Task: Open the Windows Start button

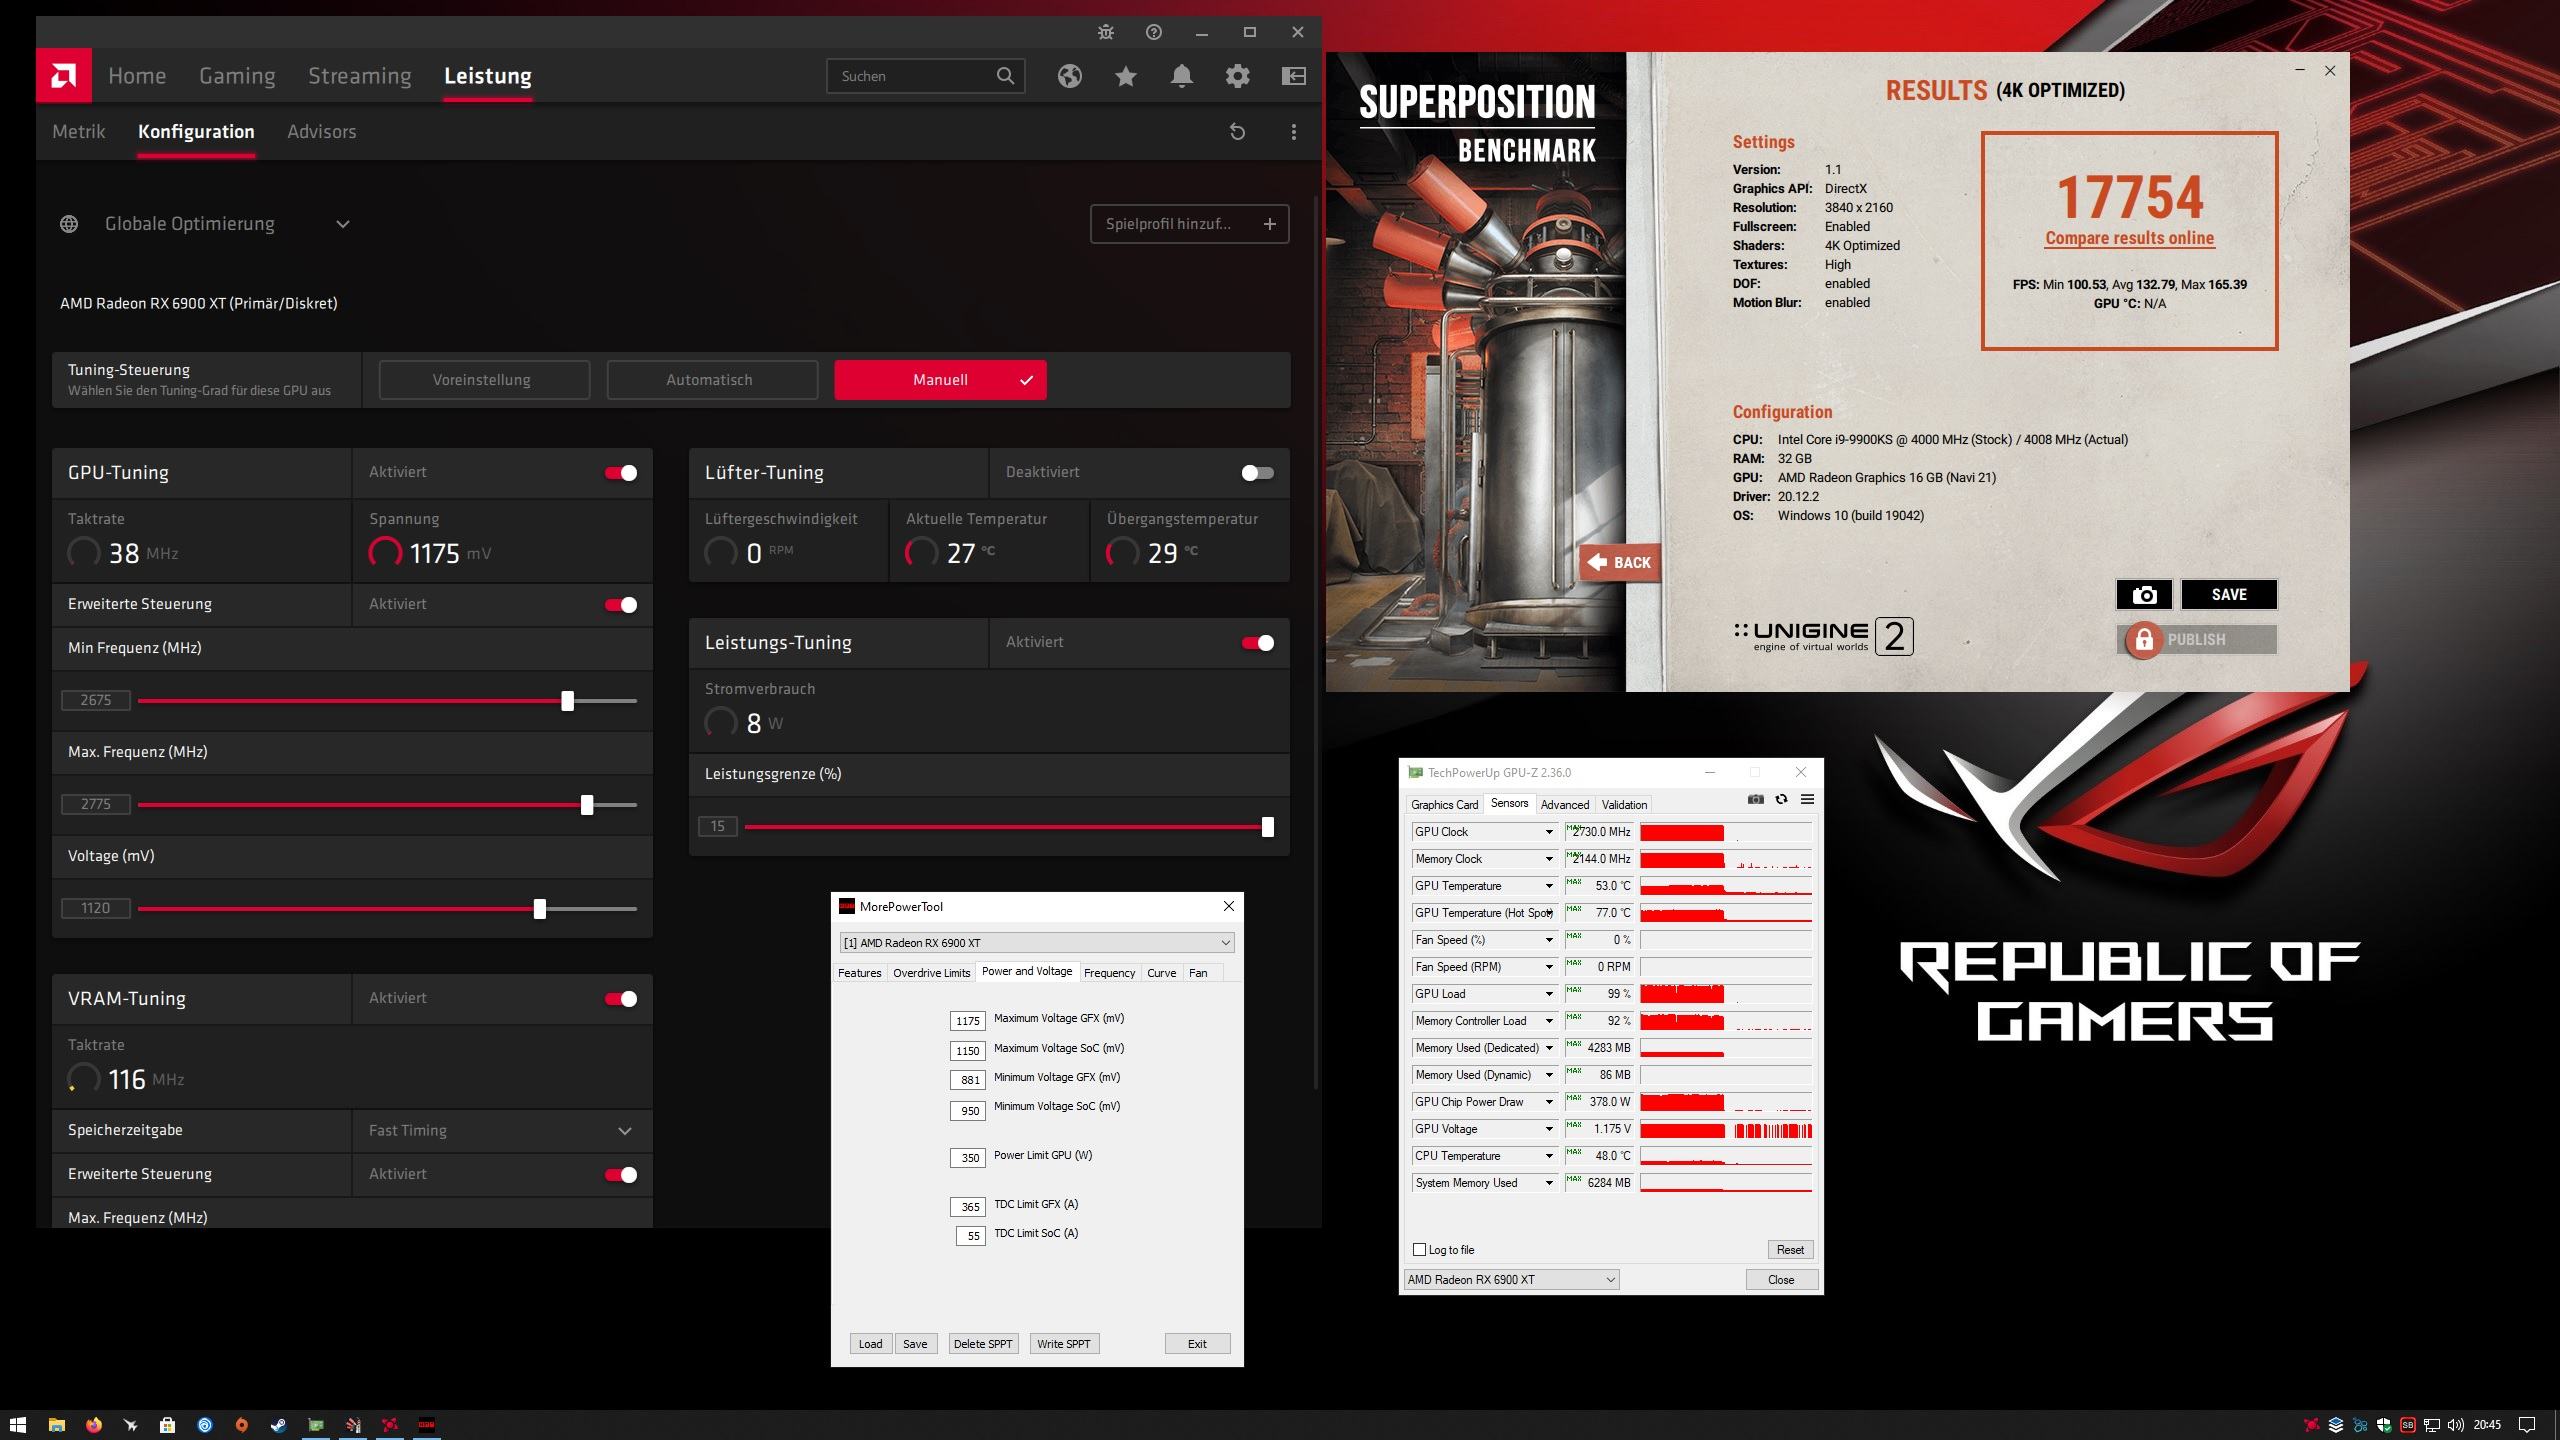Action: [17, 1425]
